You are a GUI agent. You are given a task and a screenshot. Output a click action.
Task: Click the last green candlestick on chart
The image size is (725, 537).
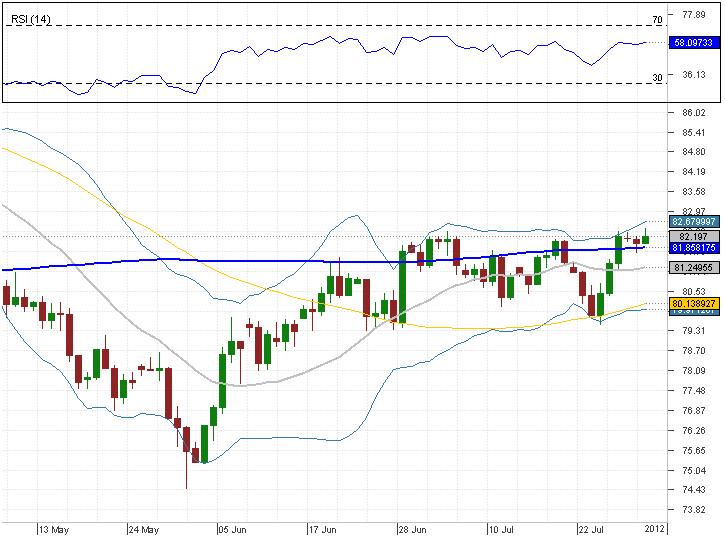click(646, 238)
